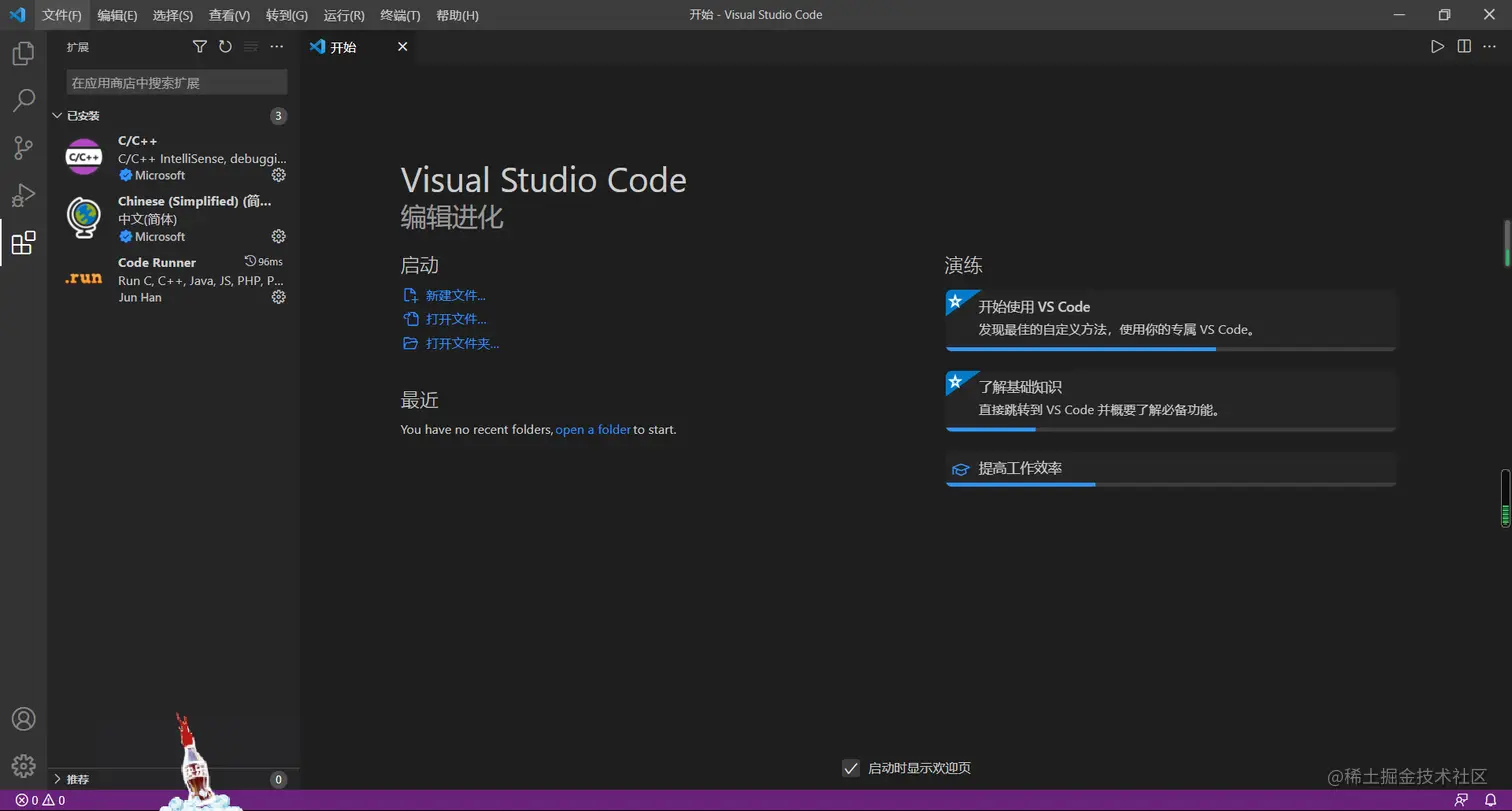
Task: Toggle 启动时显示欢迎页 checkbox
Action: click(x=851, y=768)
